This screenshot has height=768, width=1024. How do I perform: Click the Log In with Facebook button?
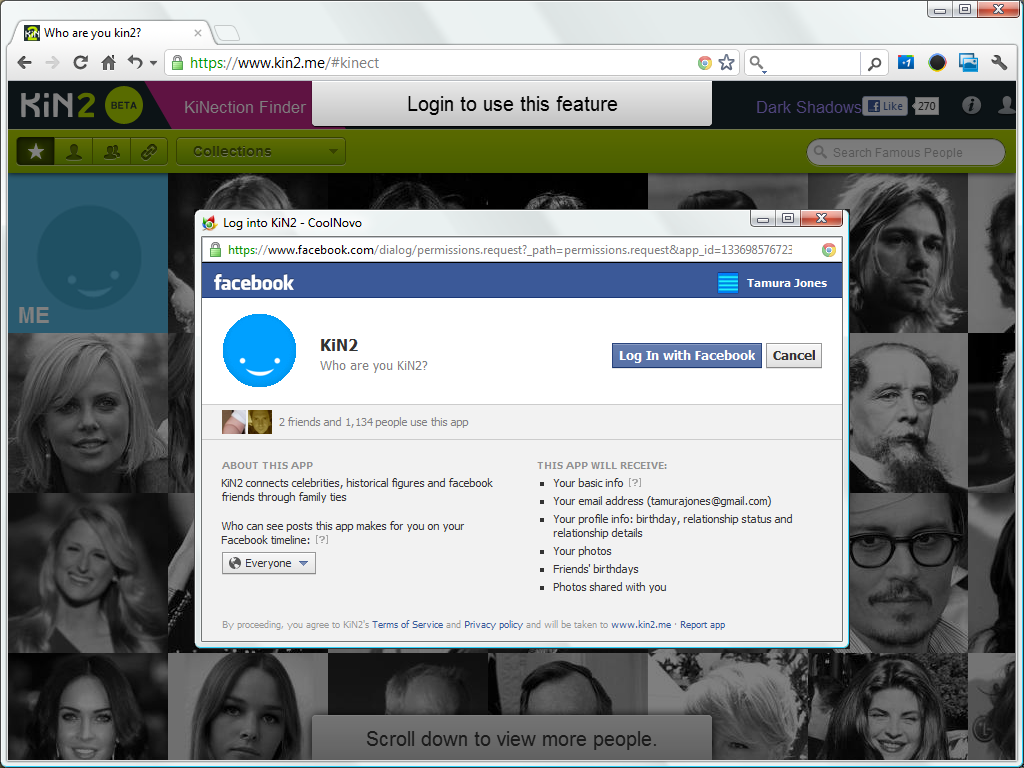pyautogui.click(x=686, y=355)
